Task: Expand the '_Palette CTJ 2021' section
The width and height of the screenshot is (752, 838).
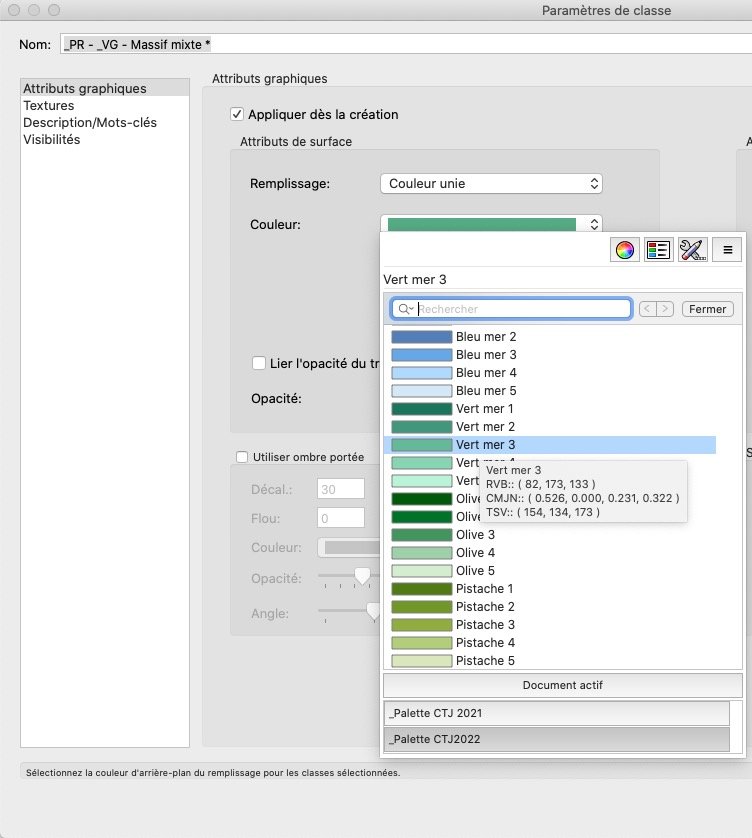Action: click(x=562, y=713)
